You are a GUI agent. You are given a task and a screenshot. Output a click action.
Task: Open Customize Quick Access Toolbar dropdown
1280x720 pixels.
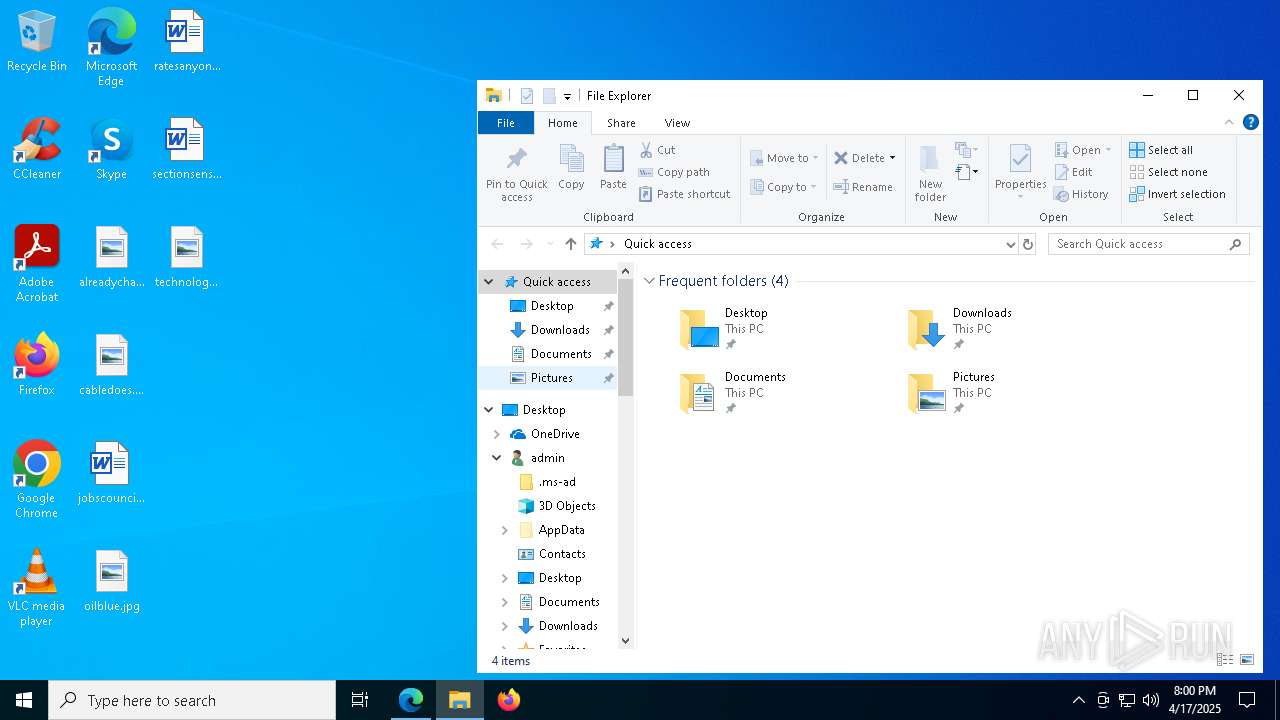click(x=567, y=97)
